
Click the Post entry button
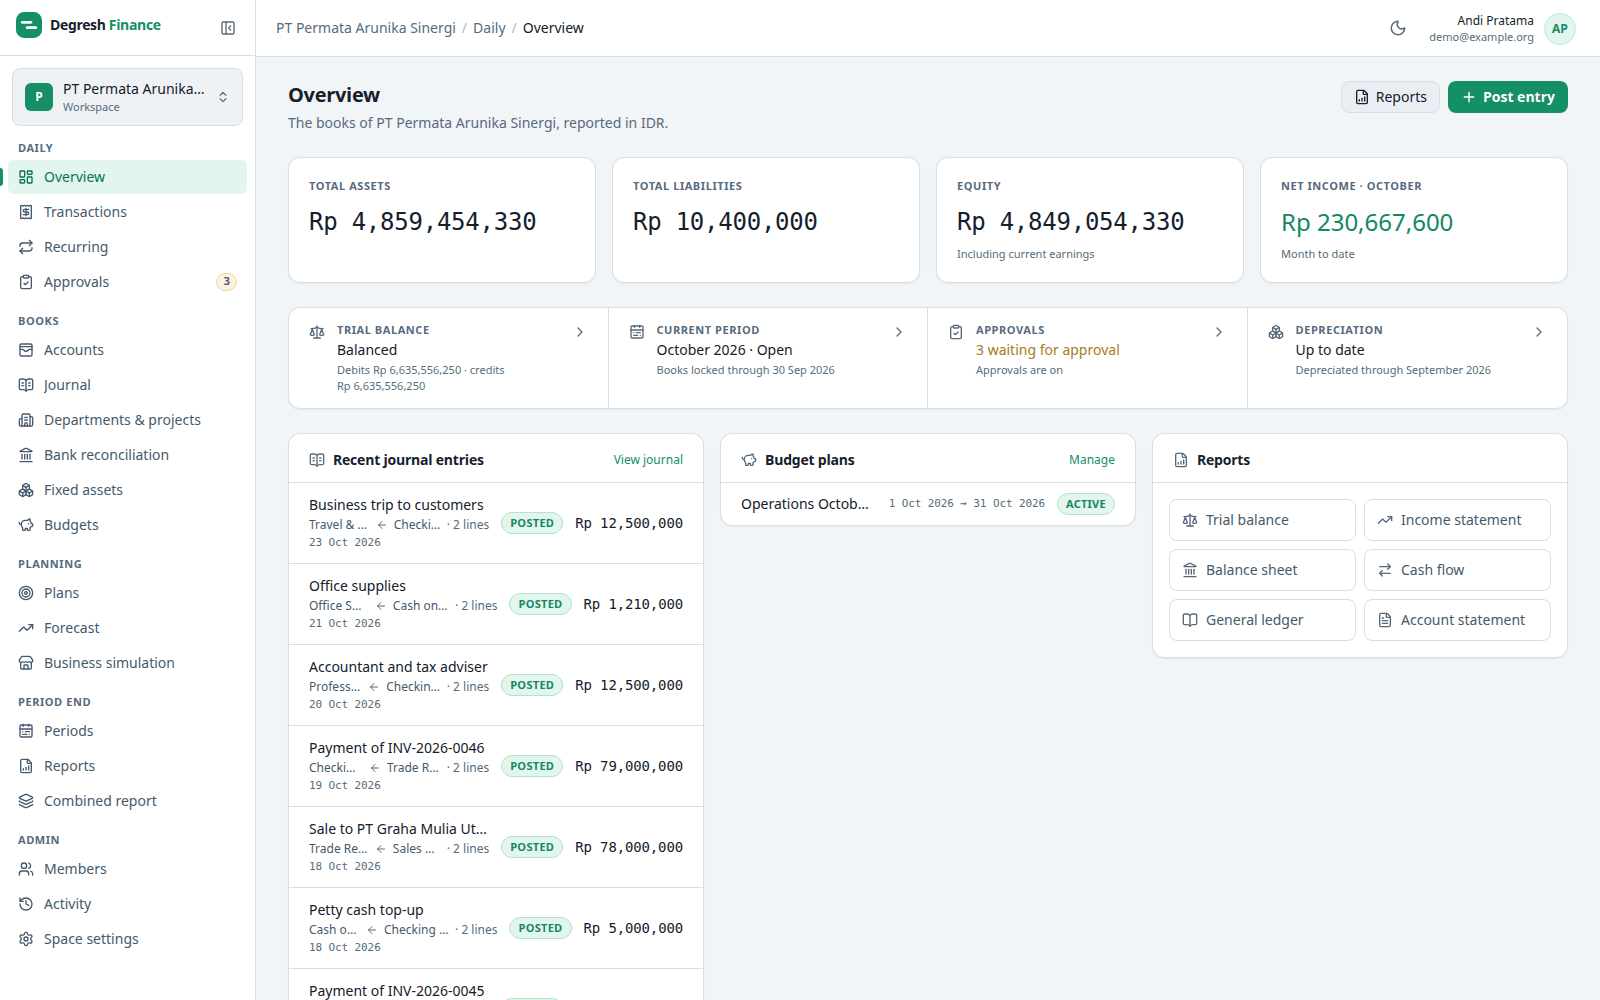[x=1507, y=97]
